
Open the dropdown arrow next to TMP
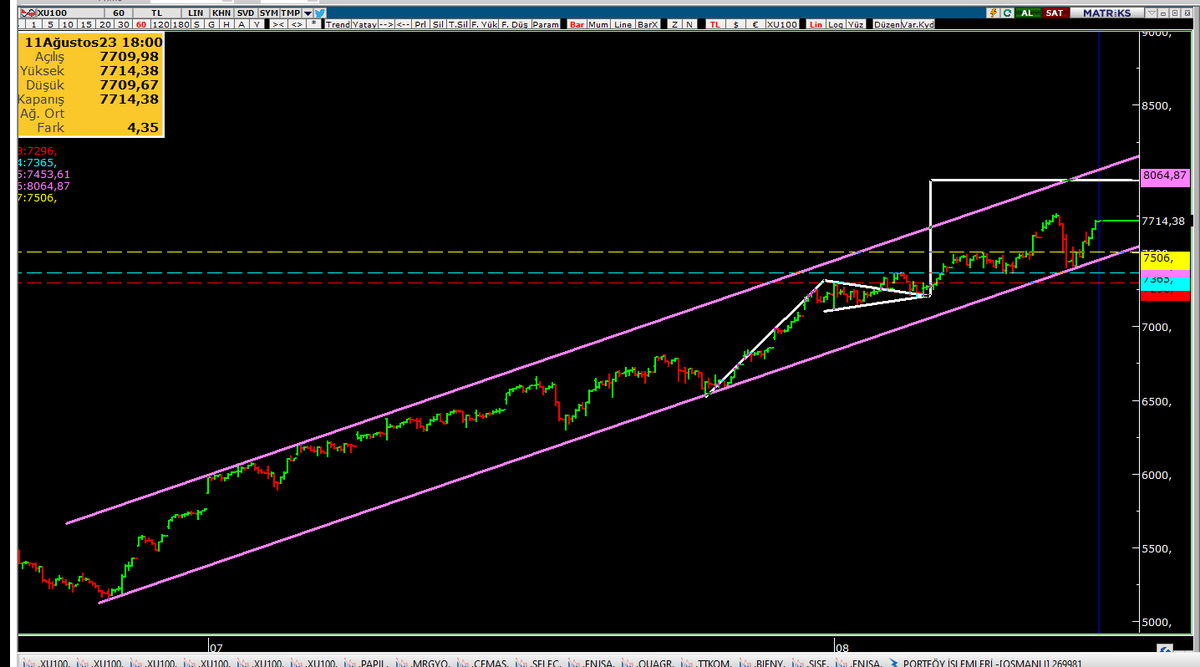click(308, 11)
